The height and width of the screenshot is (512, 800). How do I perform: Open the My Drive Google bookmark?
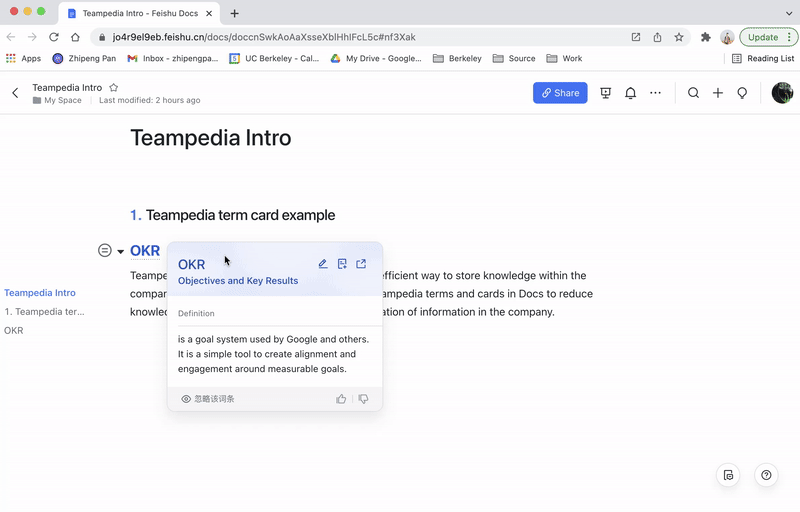376,59
